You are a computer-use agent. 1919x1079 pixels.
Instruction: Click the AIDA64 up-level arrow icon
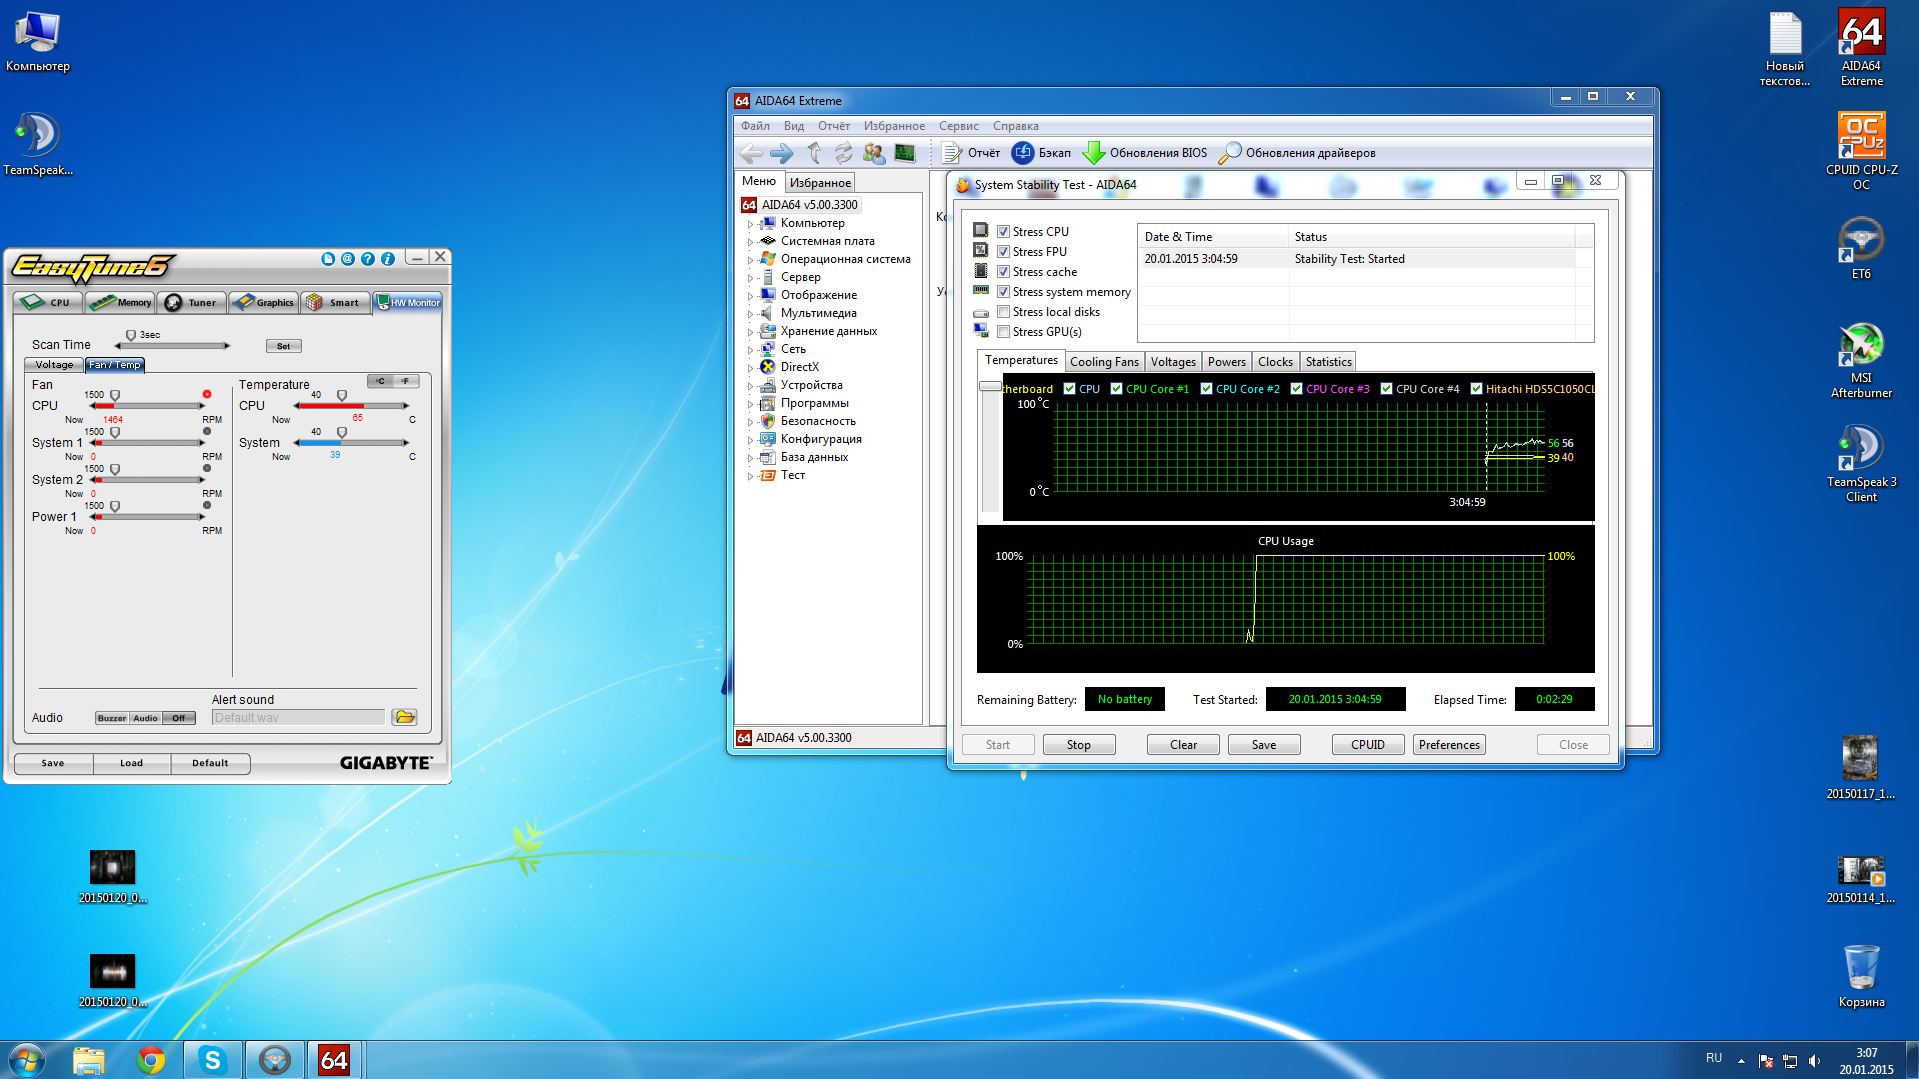[x=814, y=152]
